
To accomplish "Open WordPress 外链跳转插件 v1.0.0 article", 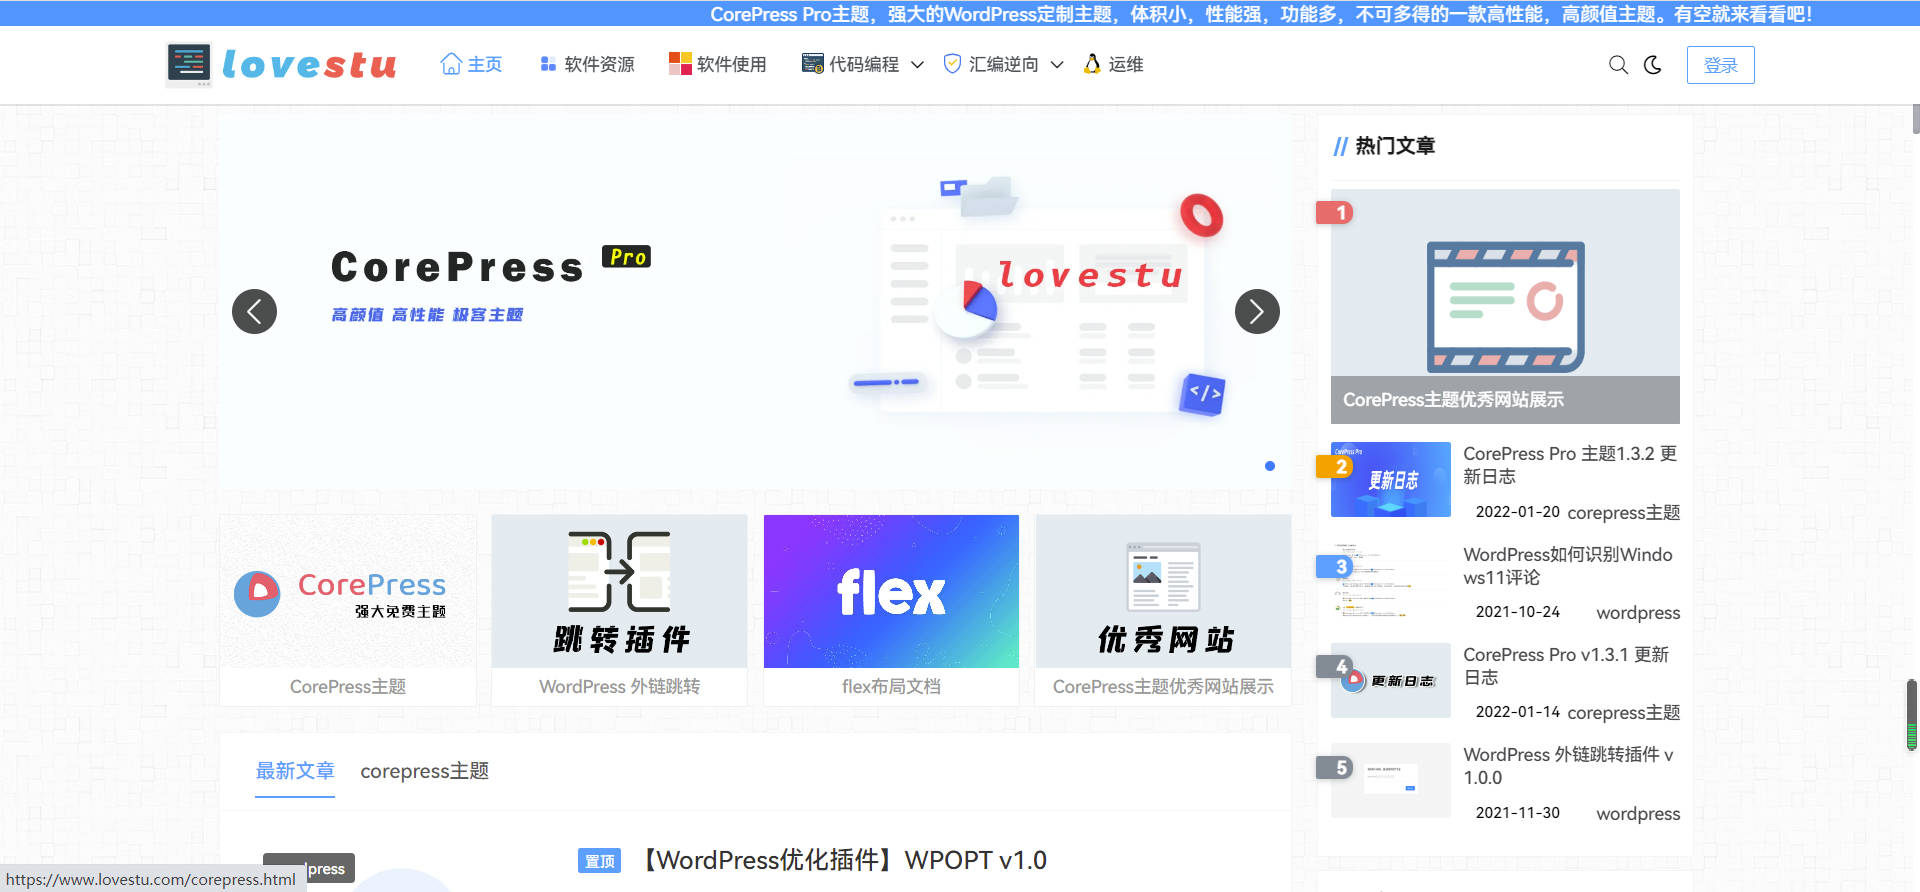I will [1569, 766].
